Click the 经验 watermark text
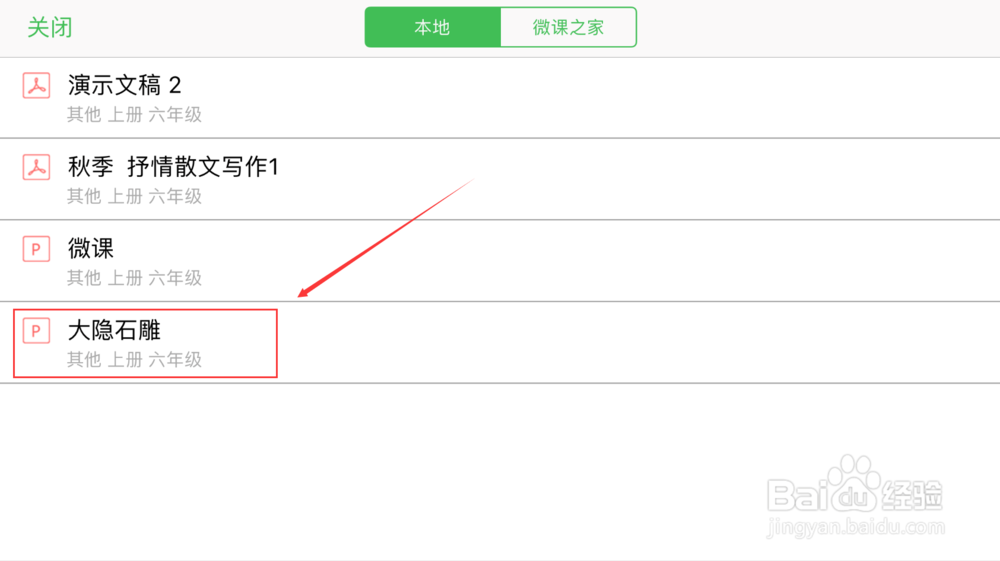The image size is (1000, 561). (x=913, y=495)
